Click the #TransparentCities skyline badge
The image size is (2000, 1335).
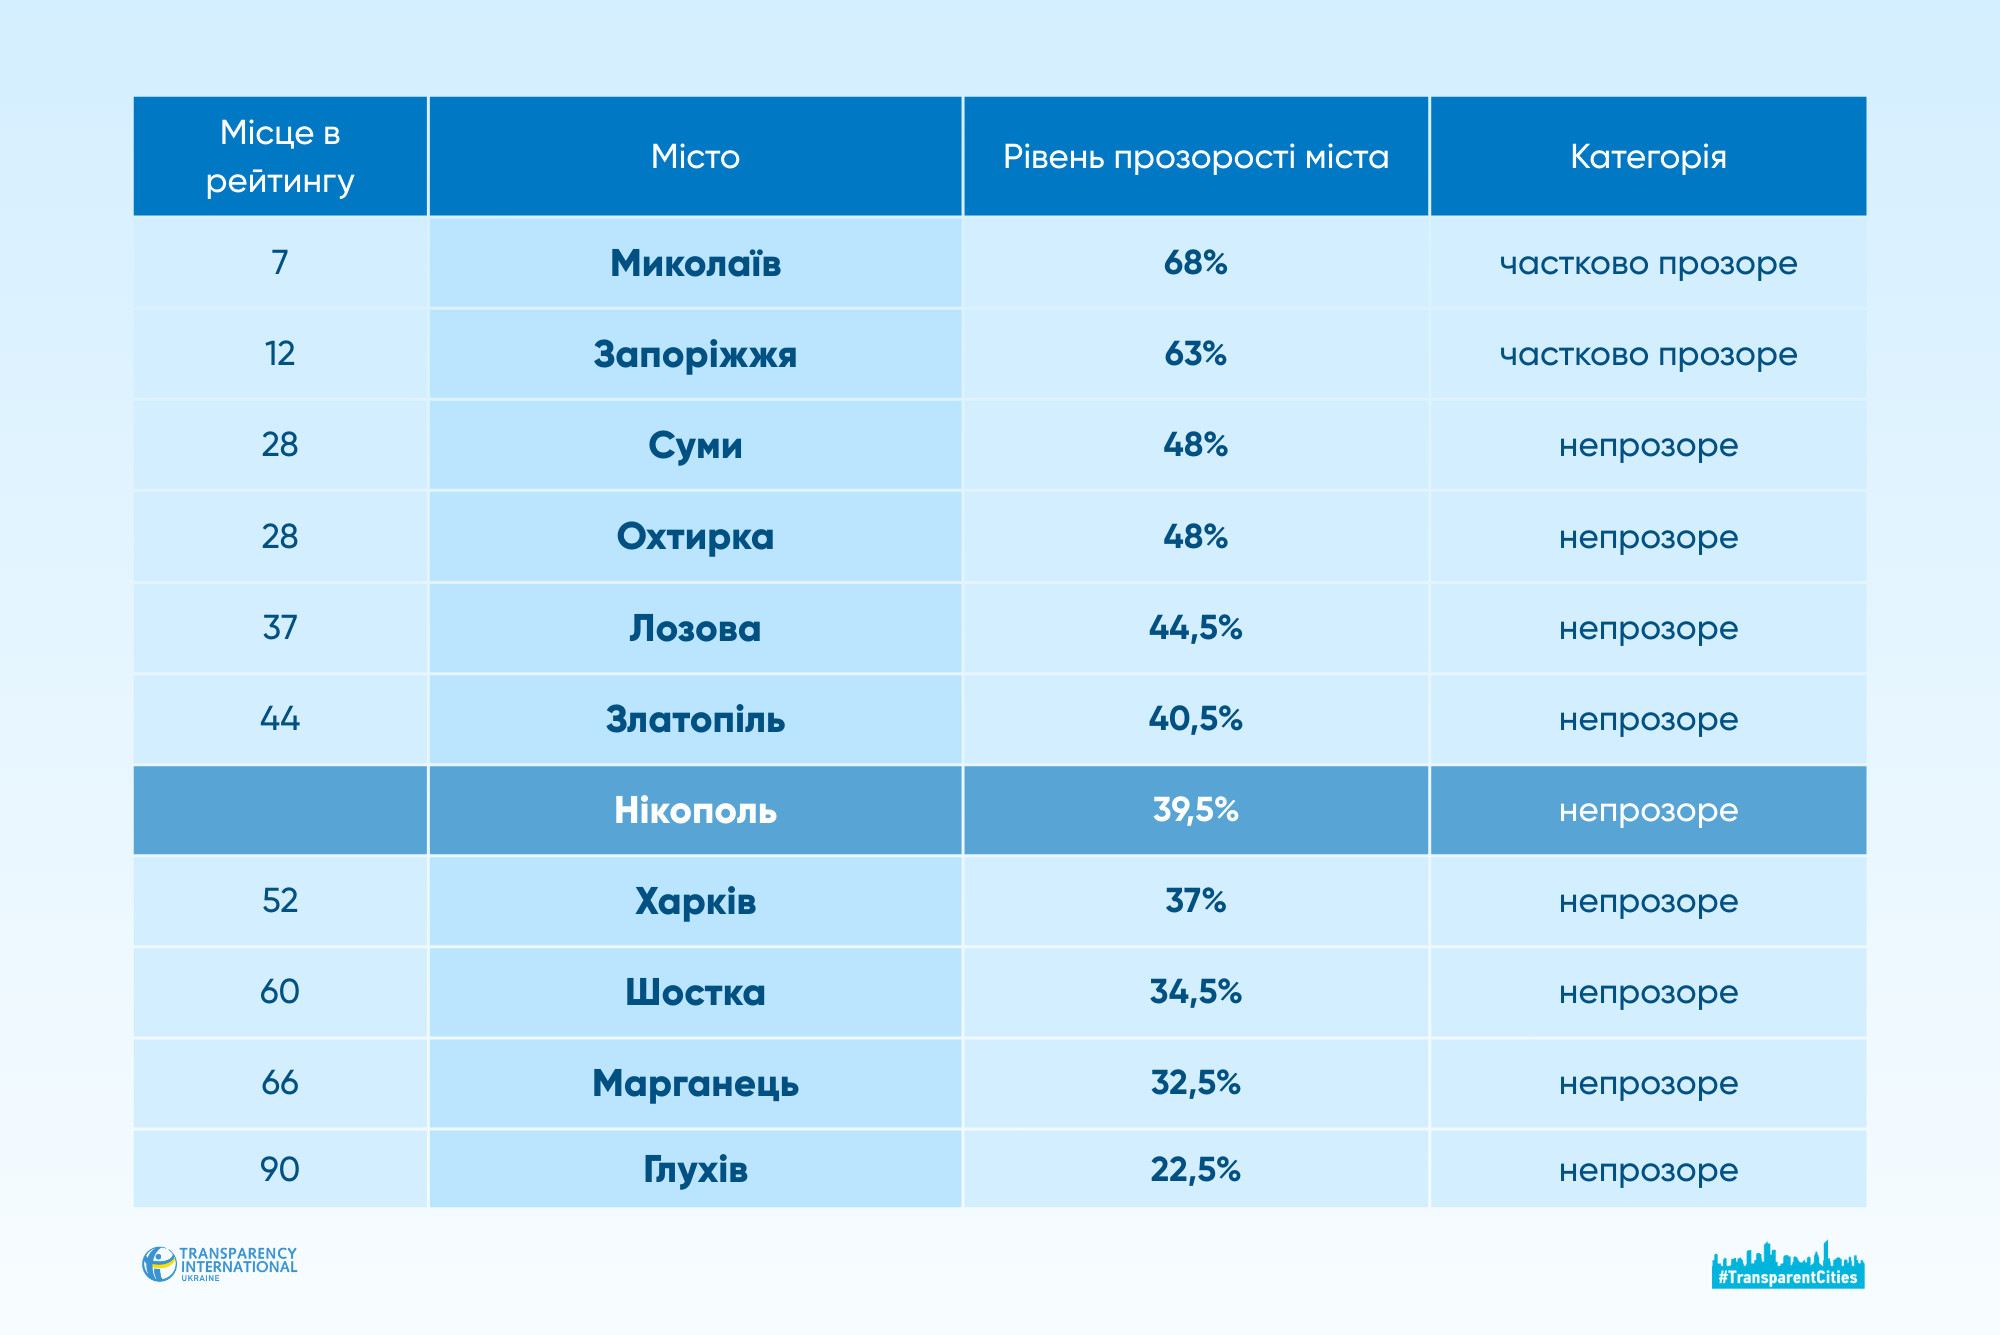tap(1787, 1266)
